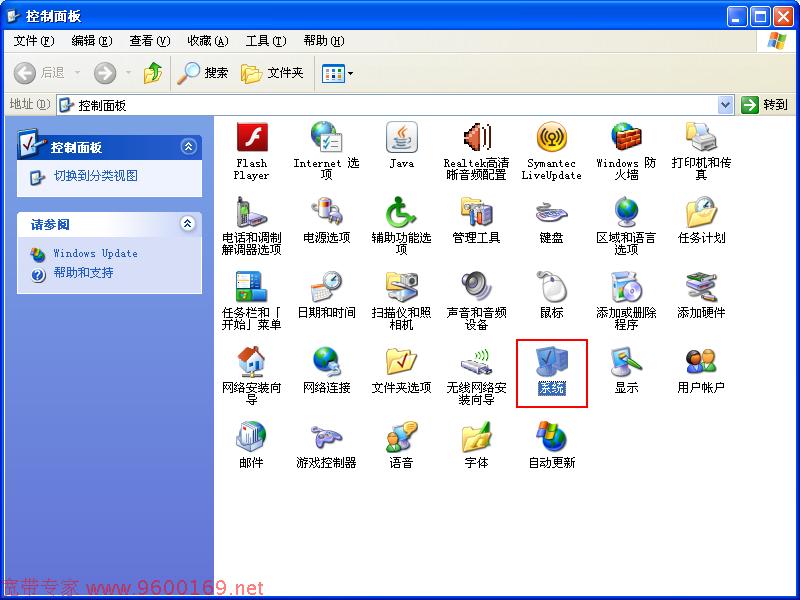Open the 收藏(A) menu
This screenshot has height=600, width=800.
tap(208, 41)
